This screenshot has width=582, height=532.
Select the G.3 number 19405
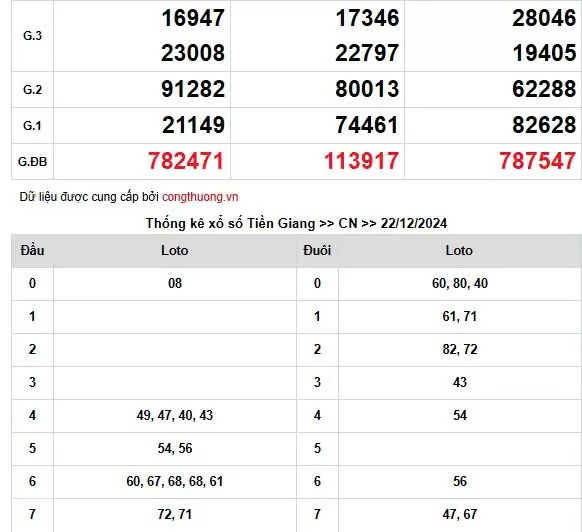544,53
